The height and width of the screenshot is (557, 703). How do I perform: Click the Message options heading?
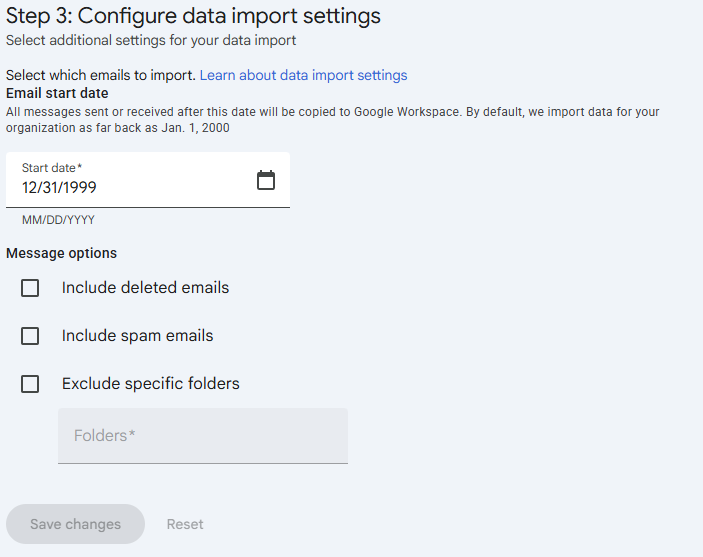point(61,253)
